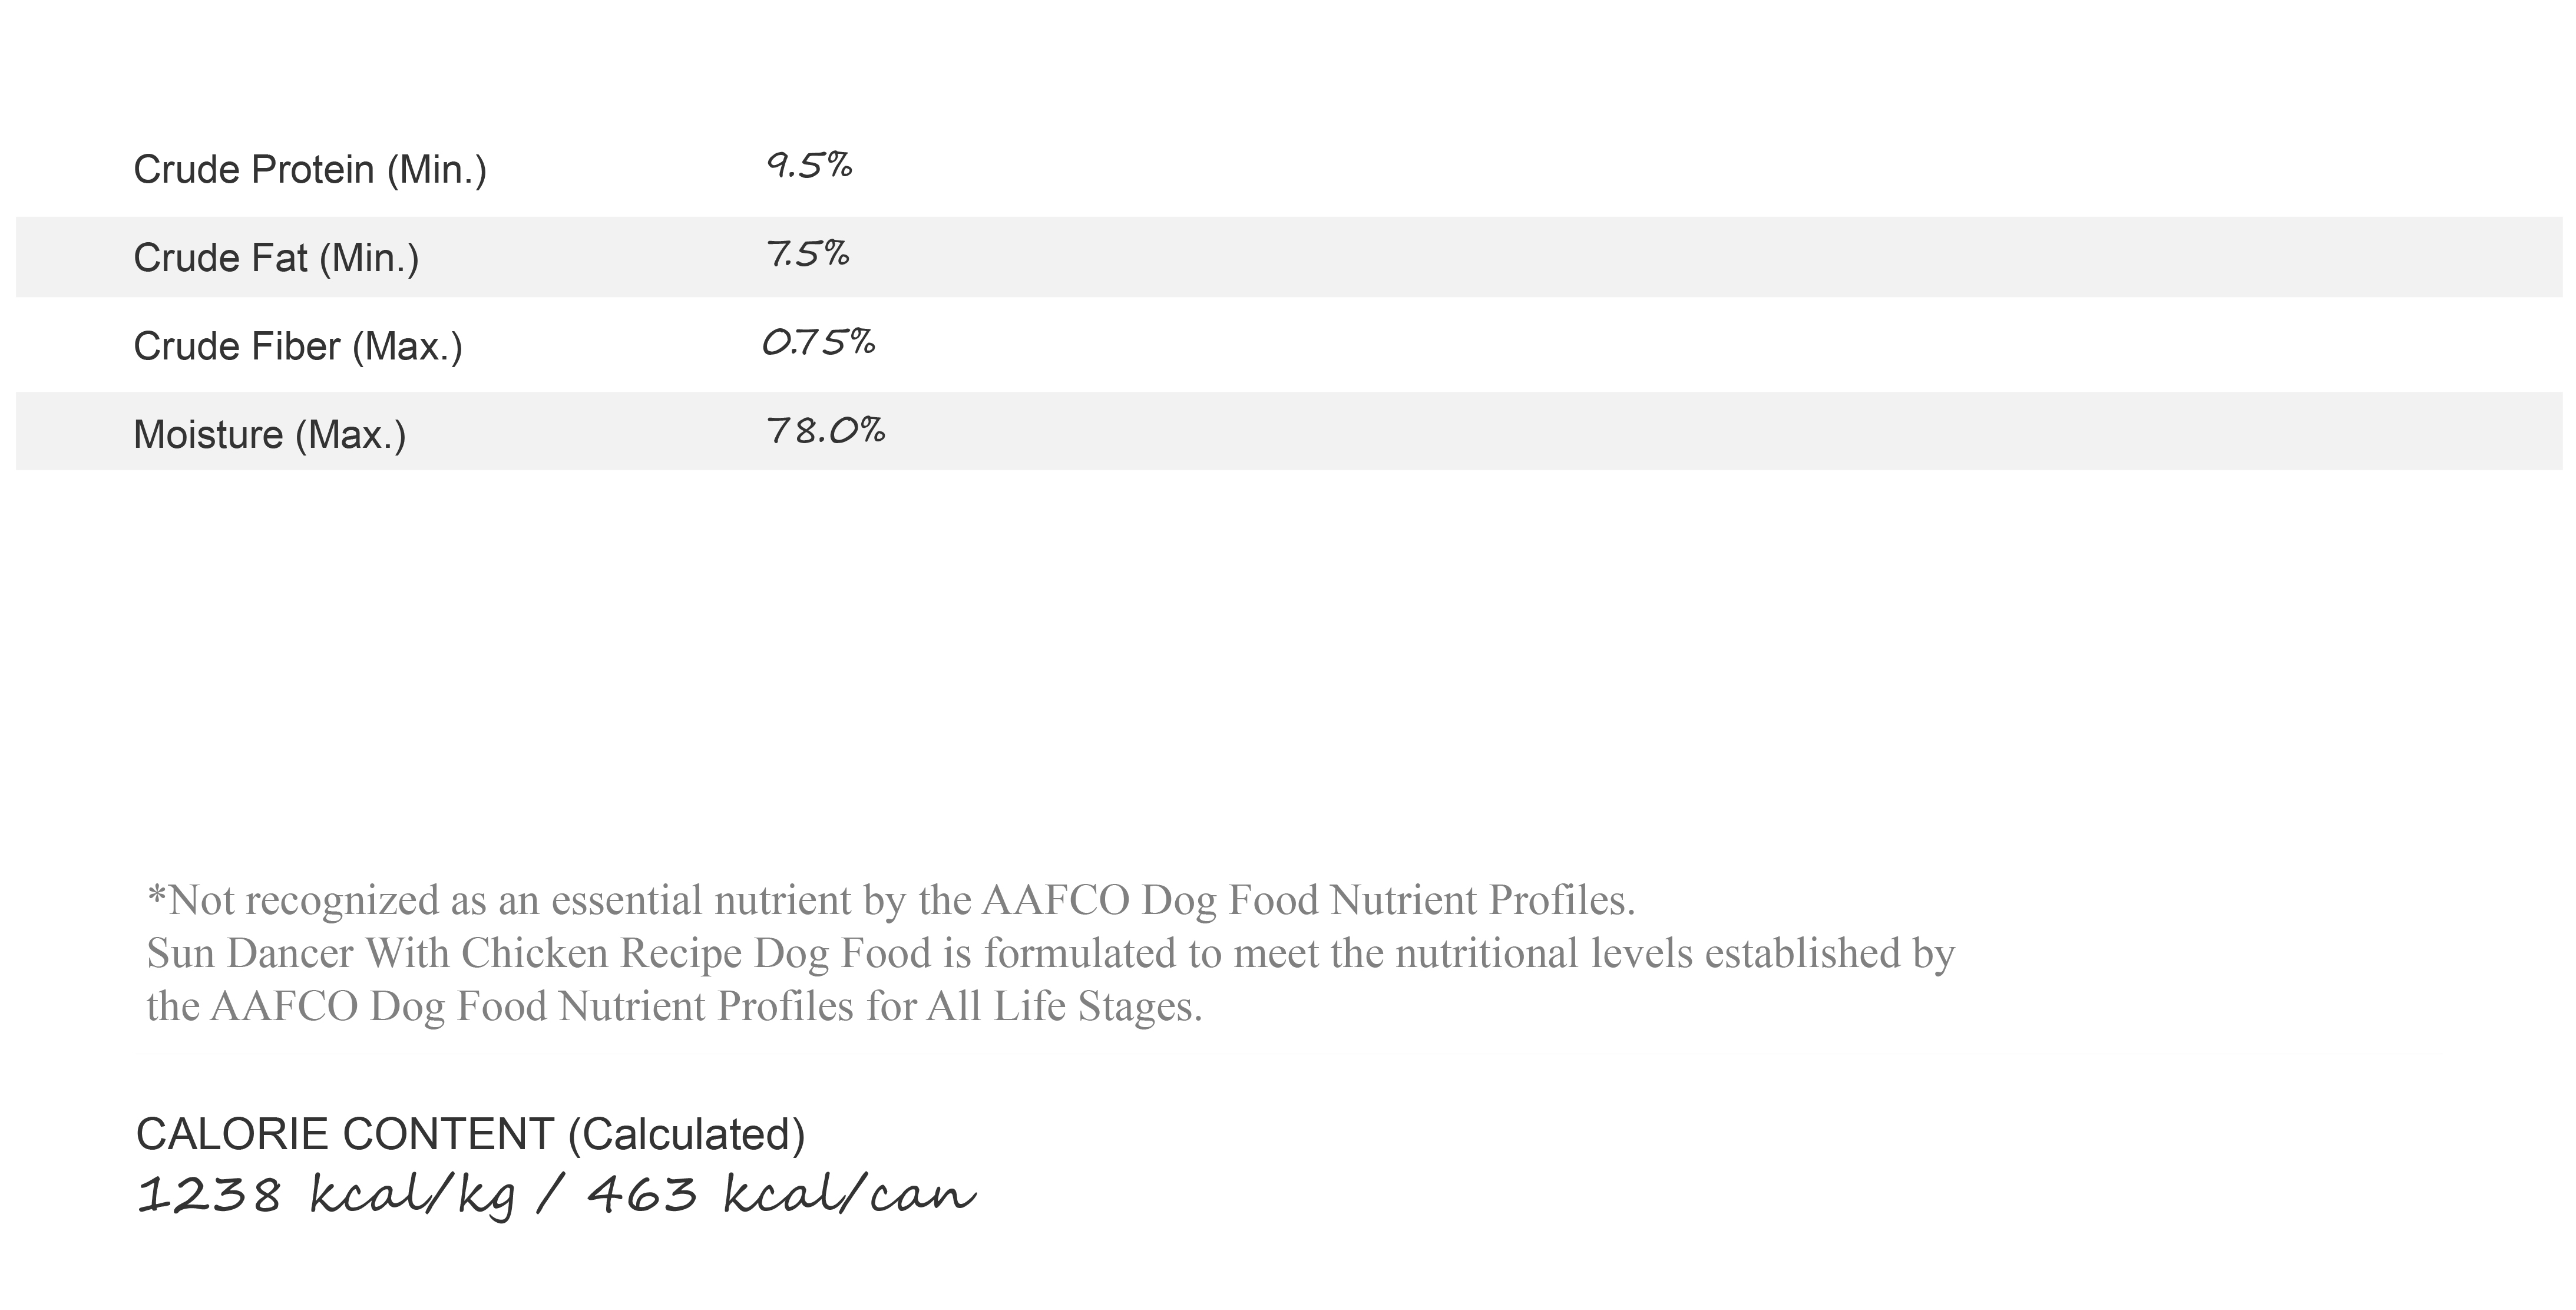Select the 9.5% protein value
2576x1310 pixels.
tap(809, 165)
